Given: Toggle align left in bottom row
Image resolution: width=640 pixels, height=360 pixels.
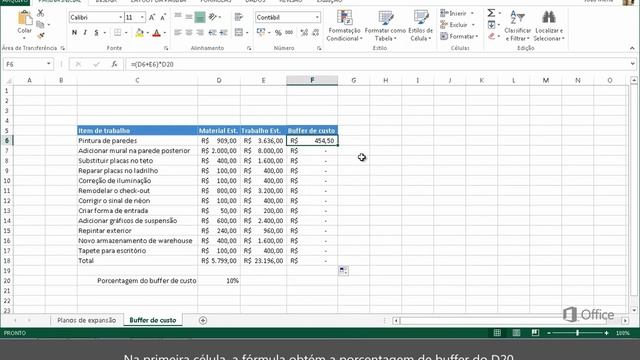Looking at the screenshot, I should click(x=178, y=33).
